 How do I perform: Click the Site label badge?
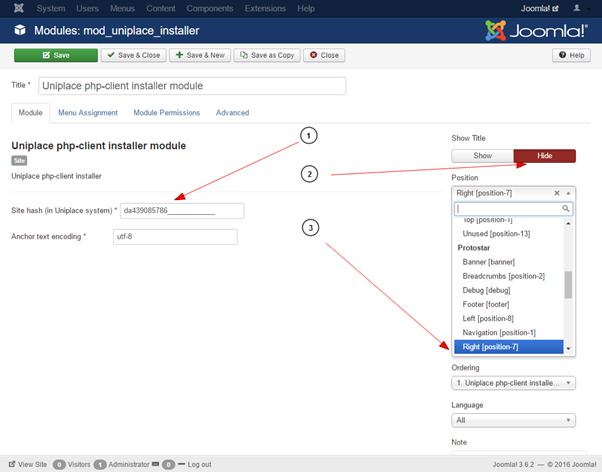pyautogui.click(x=19, y=161)
